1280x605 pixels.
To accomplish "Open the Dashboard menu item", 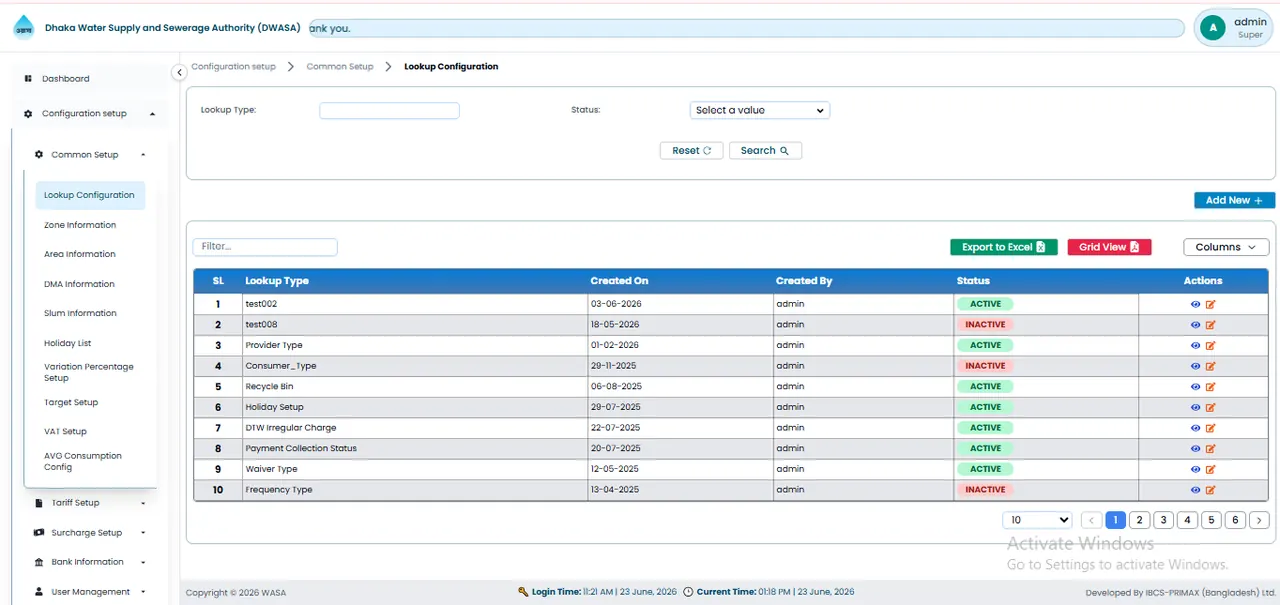I will (x=65, y=78).
